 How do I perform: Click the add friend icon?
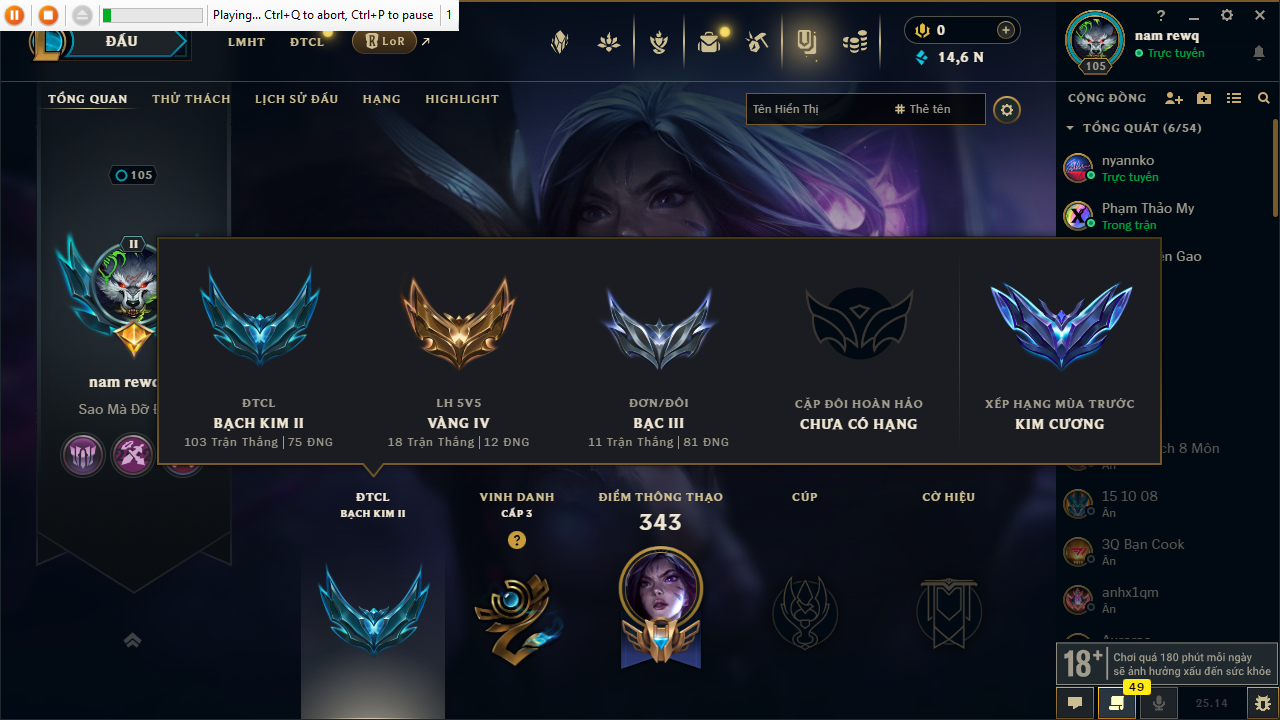[x=1174, y=98]
